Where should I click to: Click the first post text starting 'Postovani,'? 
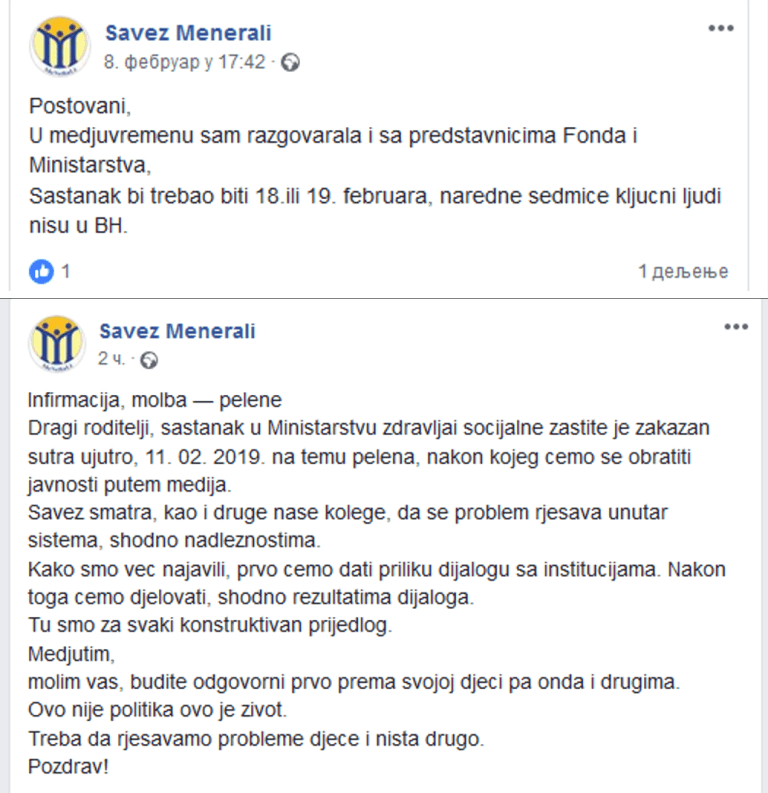(x=375, y=165)
